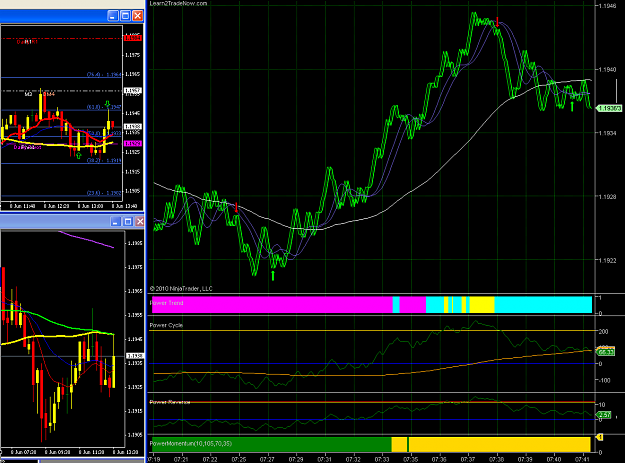The height and width of the screenshot is (463, 625).
Task: Click the 1.1934 price axis label in main chart
Action: pos(607,133)
